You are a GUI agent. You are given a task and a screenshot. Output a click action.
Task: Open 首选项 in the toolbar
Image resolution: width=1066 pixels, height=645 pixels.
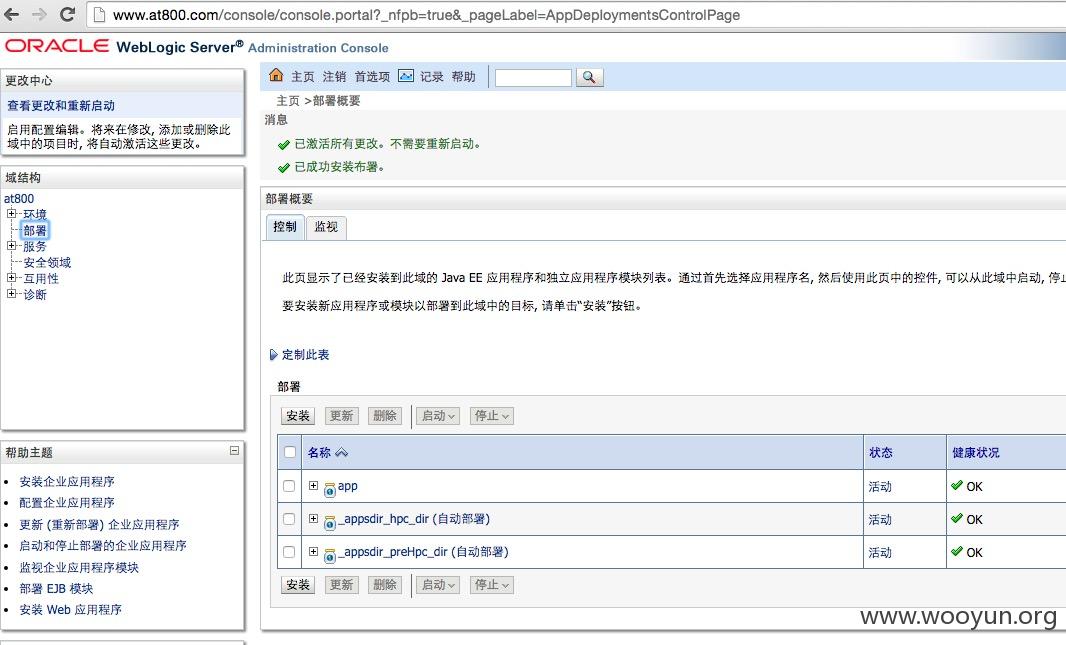coord(373,77)
